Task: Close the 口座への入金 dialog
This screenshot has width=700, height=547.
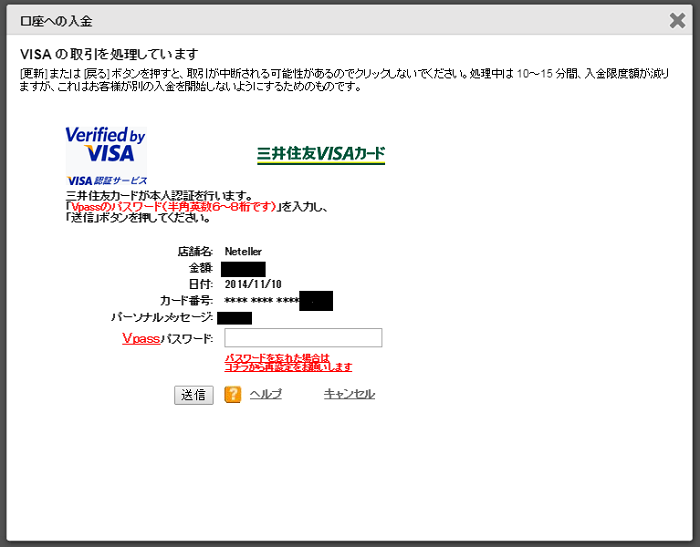Action: [x=677, y=21]
